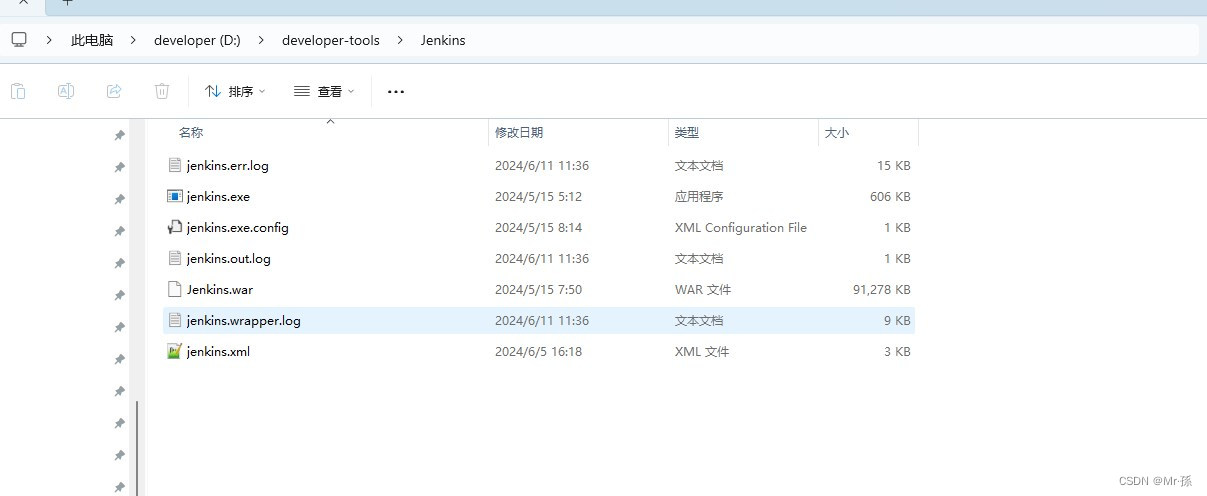Click the 2024/6/5 16:18 date cell
Screen dimensions: 1207x496
[x=538, y=351]
